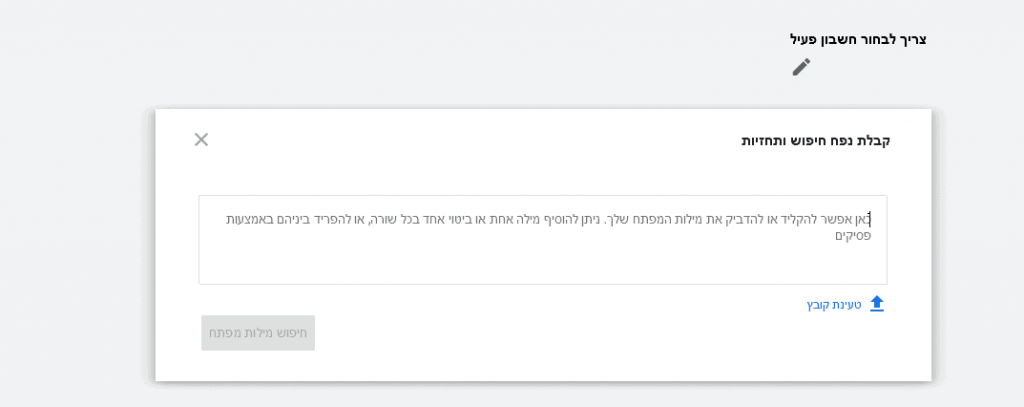Start the keyword search with the grey button

click(258, 333)
